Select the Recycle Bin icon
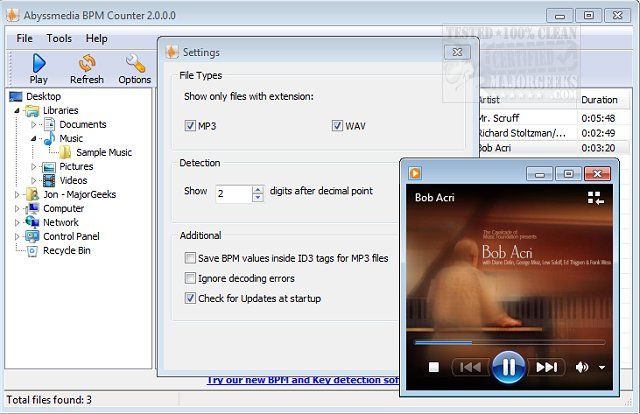Screen dimensions: 640x414 32,251
